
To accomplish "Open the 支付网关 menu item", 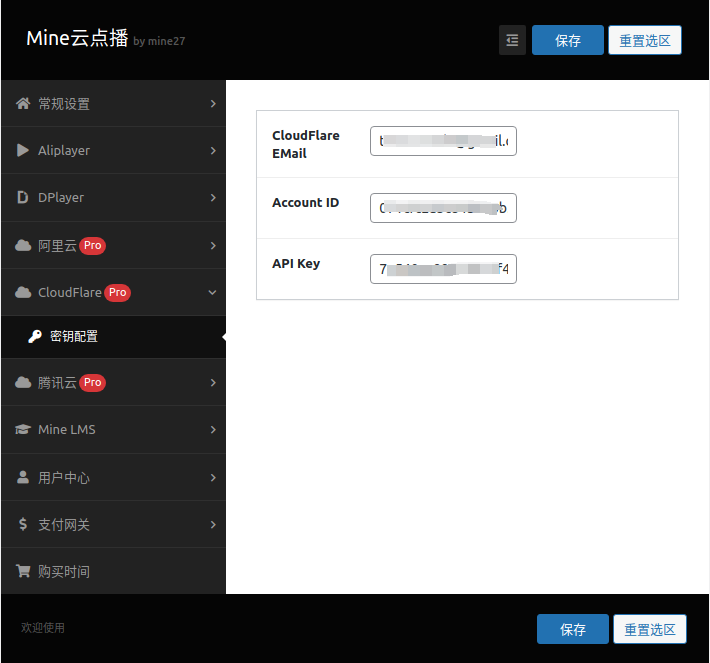I will tap(114, 524).
